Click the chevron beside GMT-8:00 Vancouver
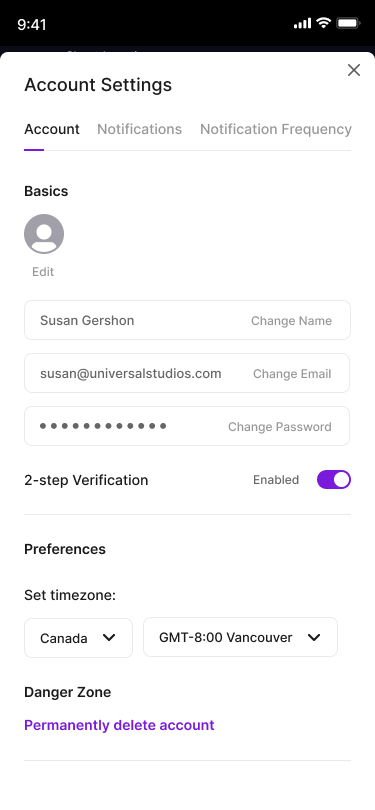Image resolution: width=375 pixels, height=810 pixels. [314, 637]
